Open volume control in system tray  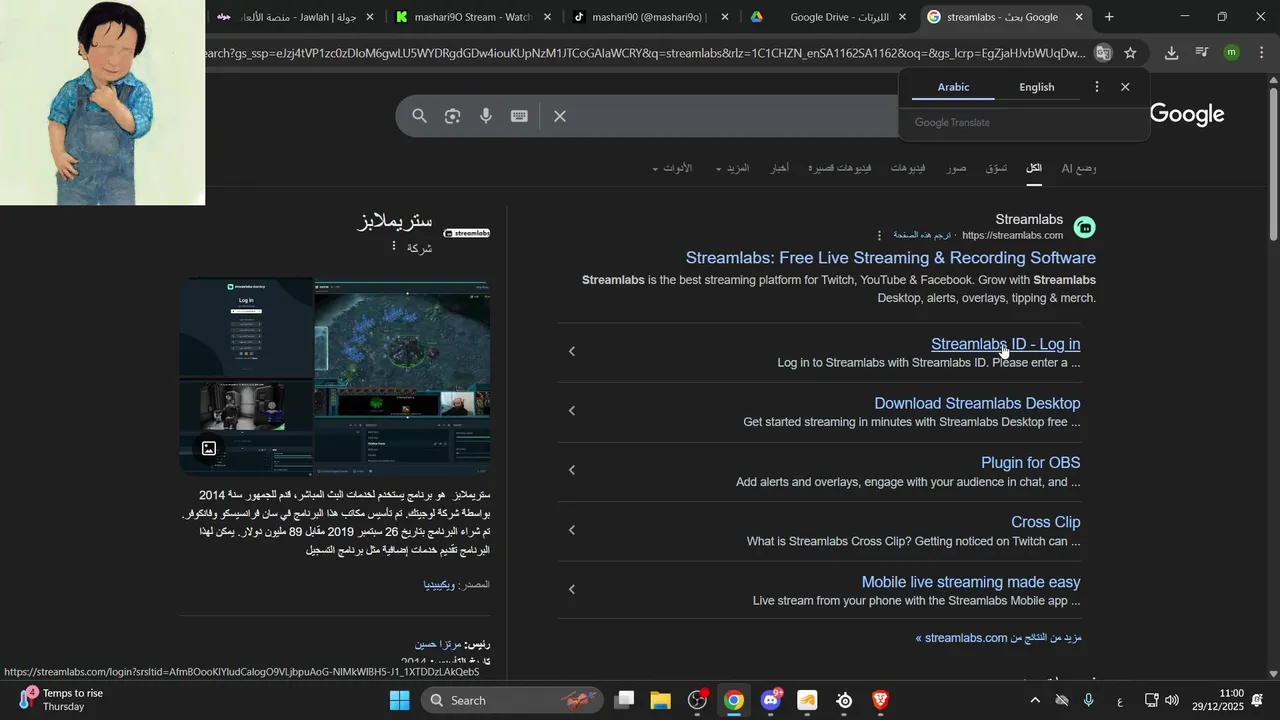1172,700
